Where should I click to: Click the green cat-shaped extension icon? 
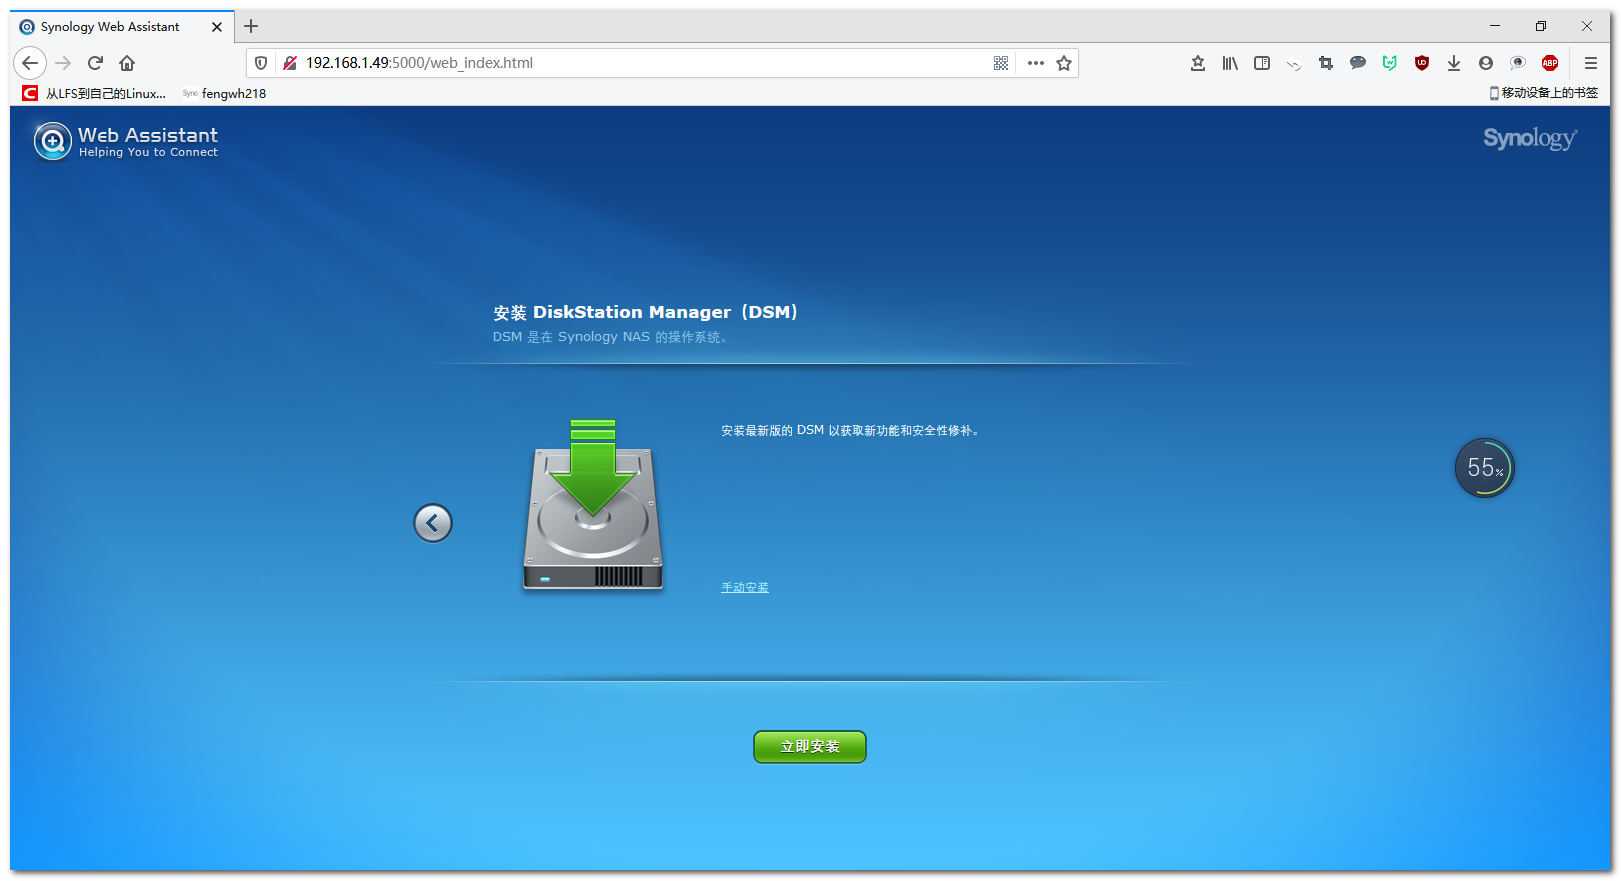(x=1390, y=63)
